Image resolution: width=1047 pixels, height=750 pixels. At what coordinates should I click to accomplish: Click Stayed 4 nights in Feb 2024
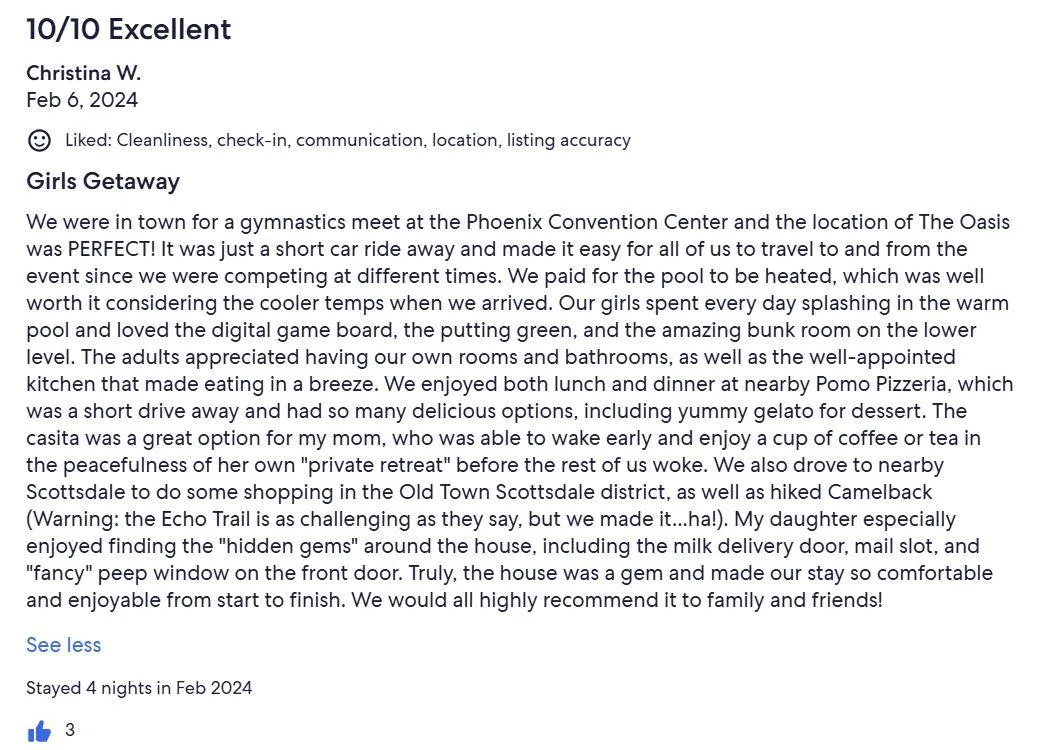pyautogui.click(x=139, y=688)
